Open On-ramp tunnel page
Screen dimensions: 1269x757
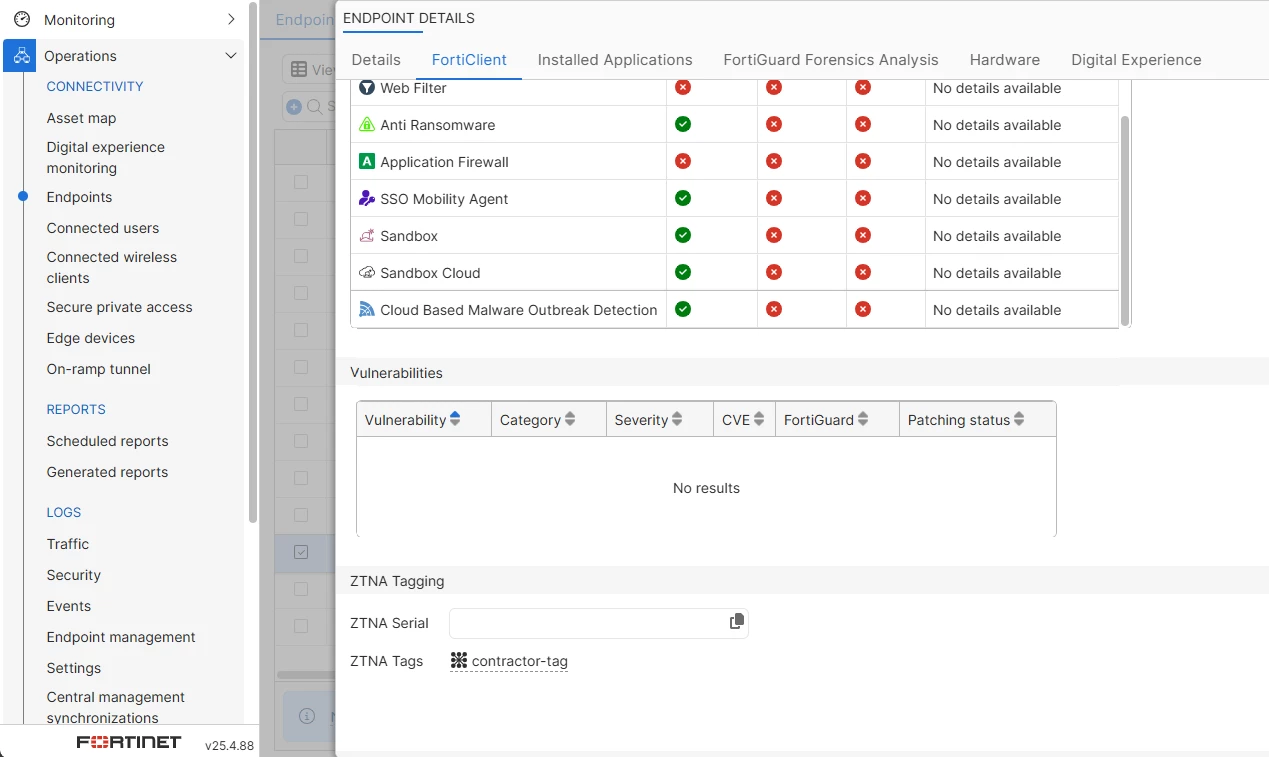98,369
